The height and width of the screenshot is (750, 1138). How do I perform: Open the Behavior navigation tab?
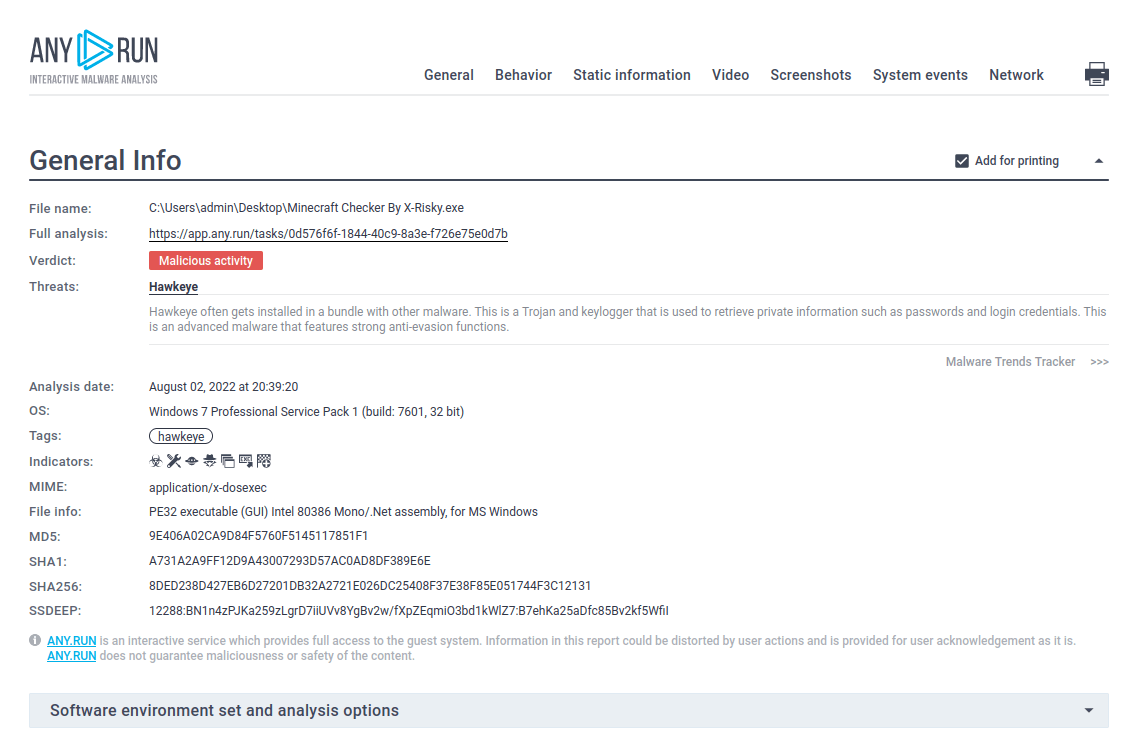pos(523,75)
